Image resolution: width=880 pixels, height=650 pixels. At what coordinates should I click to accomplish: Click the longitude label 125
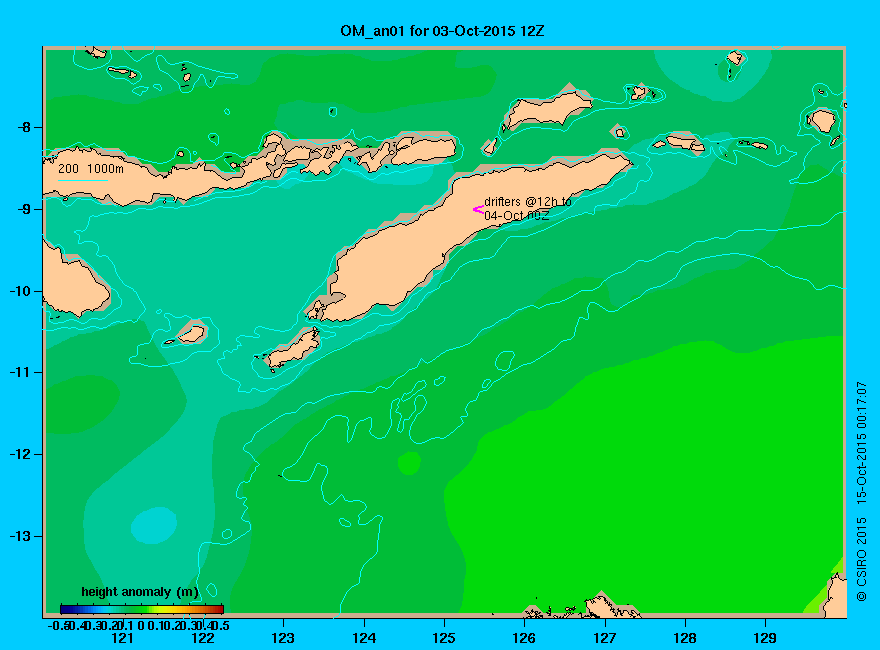[x=444, y=638]
